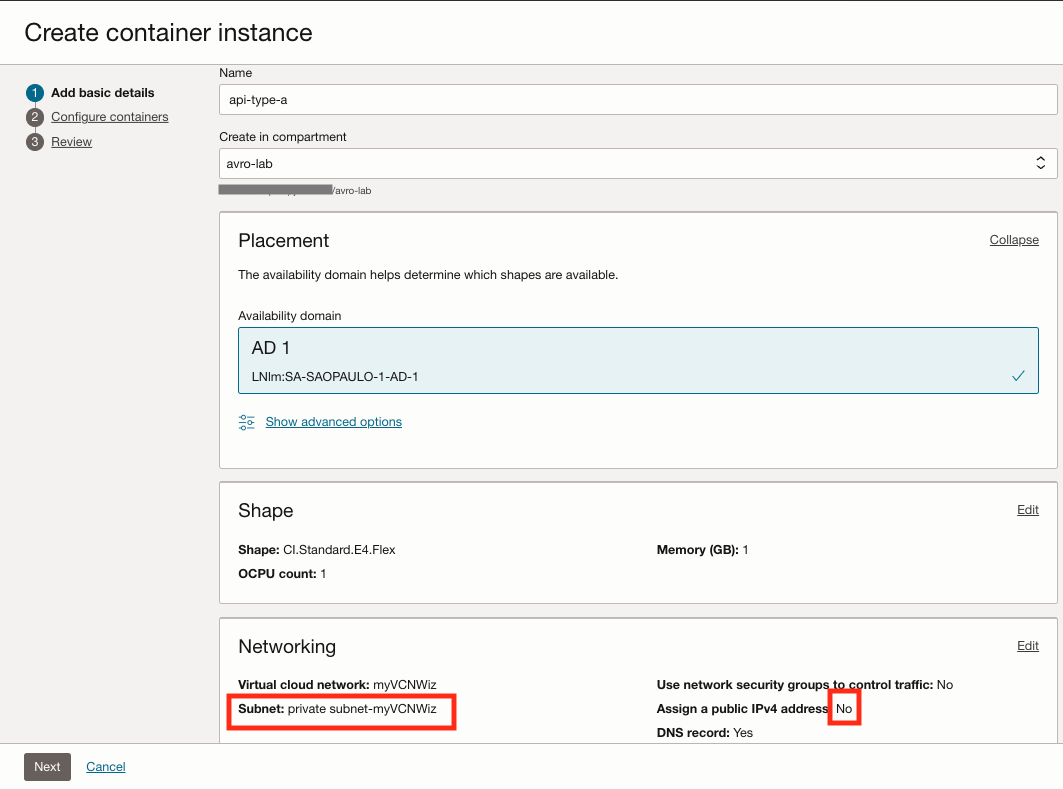
Task: Click Subnet private subnet-myVCNWiz text
Action: pyautogui.click(x=337, y=708)
